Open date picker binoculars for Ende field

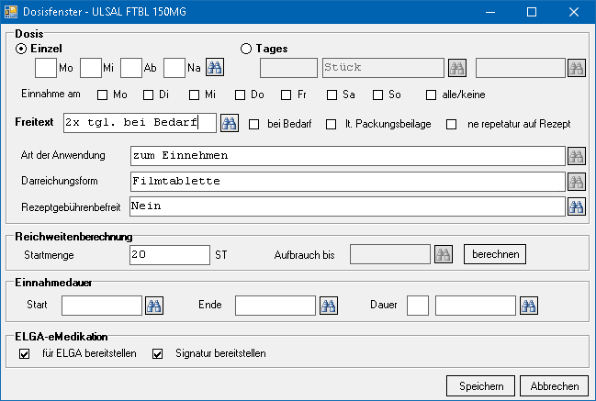tap(328, 306)
